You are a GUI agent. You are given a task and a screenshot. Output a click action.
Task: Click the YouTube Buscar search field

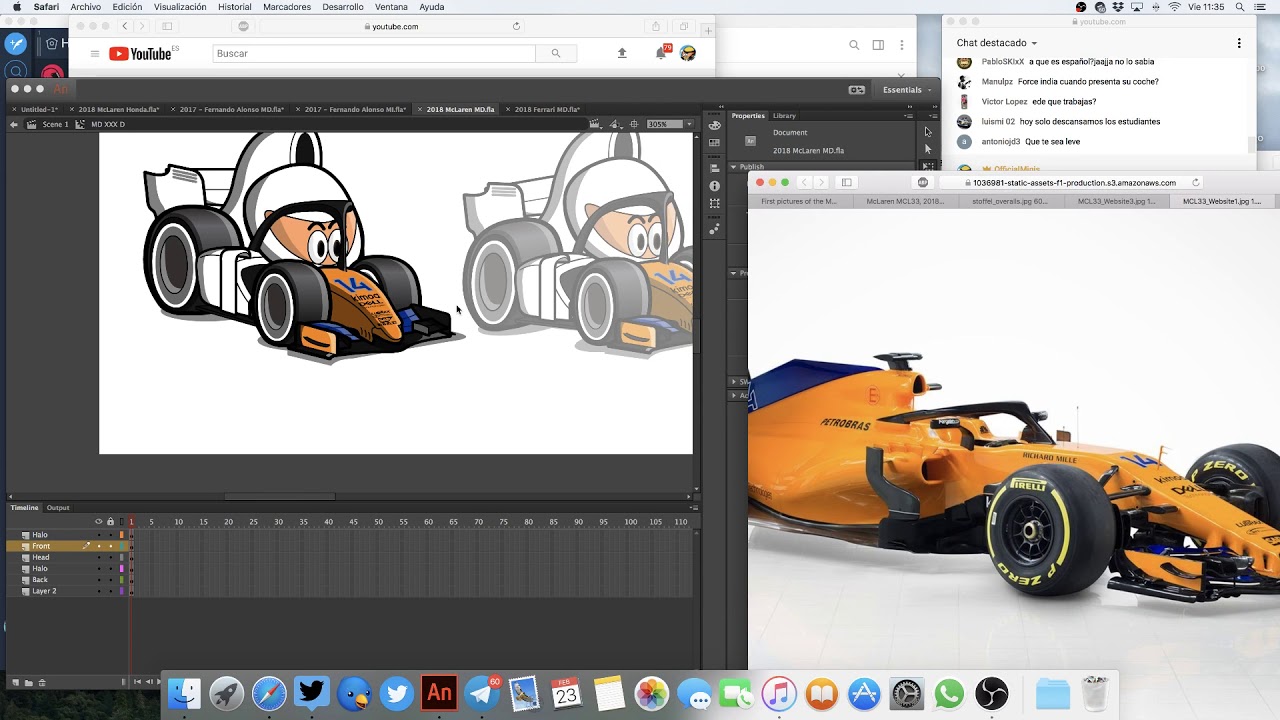(x=374, y=53)
